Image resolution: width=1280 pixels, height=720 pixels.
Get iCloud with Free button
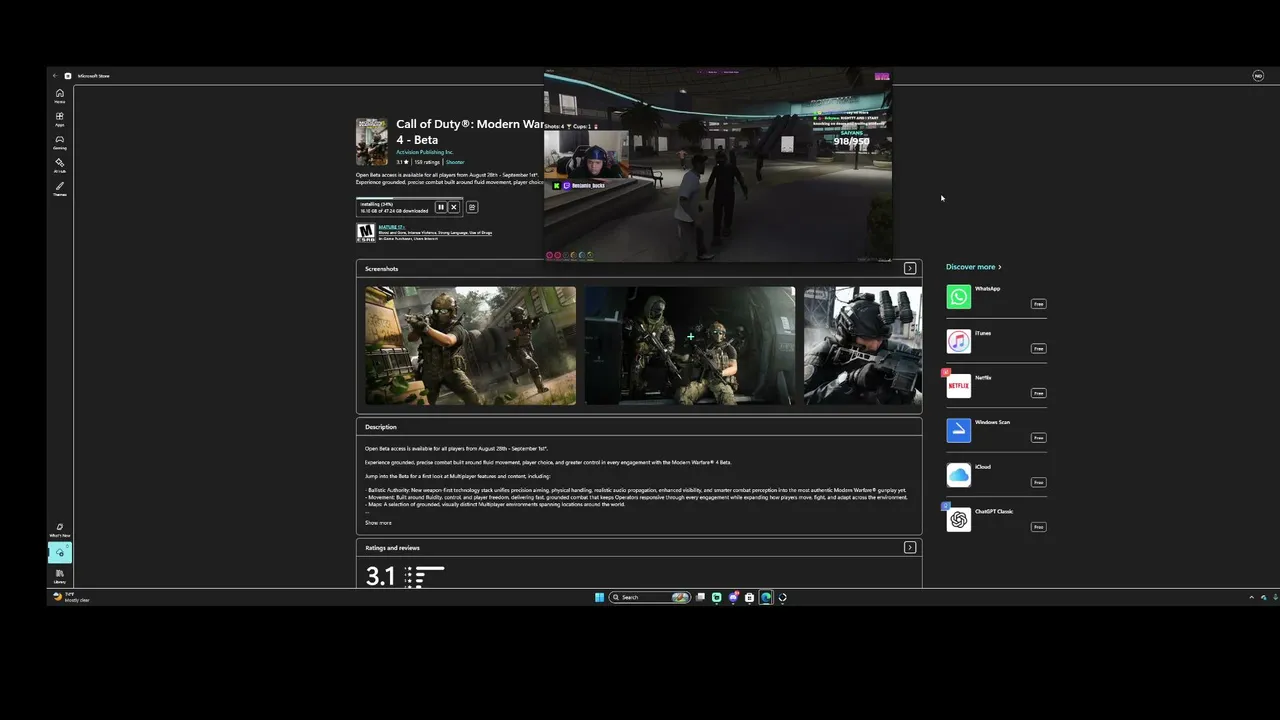(1039, 482)
